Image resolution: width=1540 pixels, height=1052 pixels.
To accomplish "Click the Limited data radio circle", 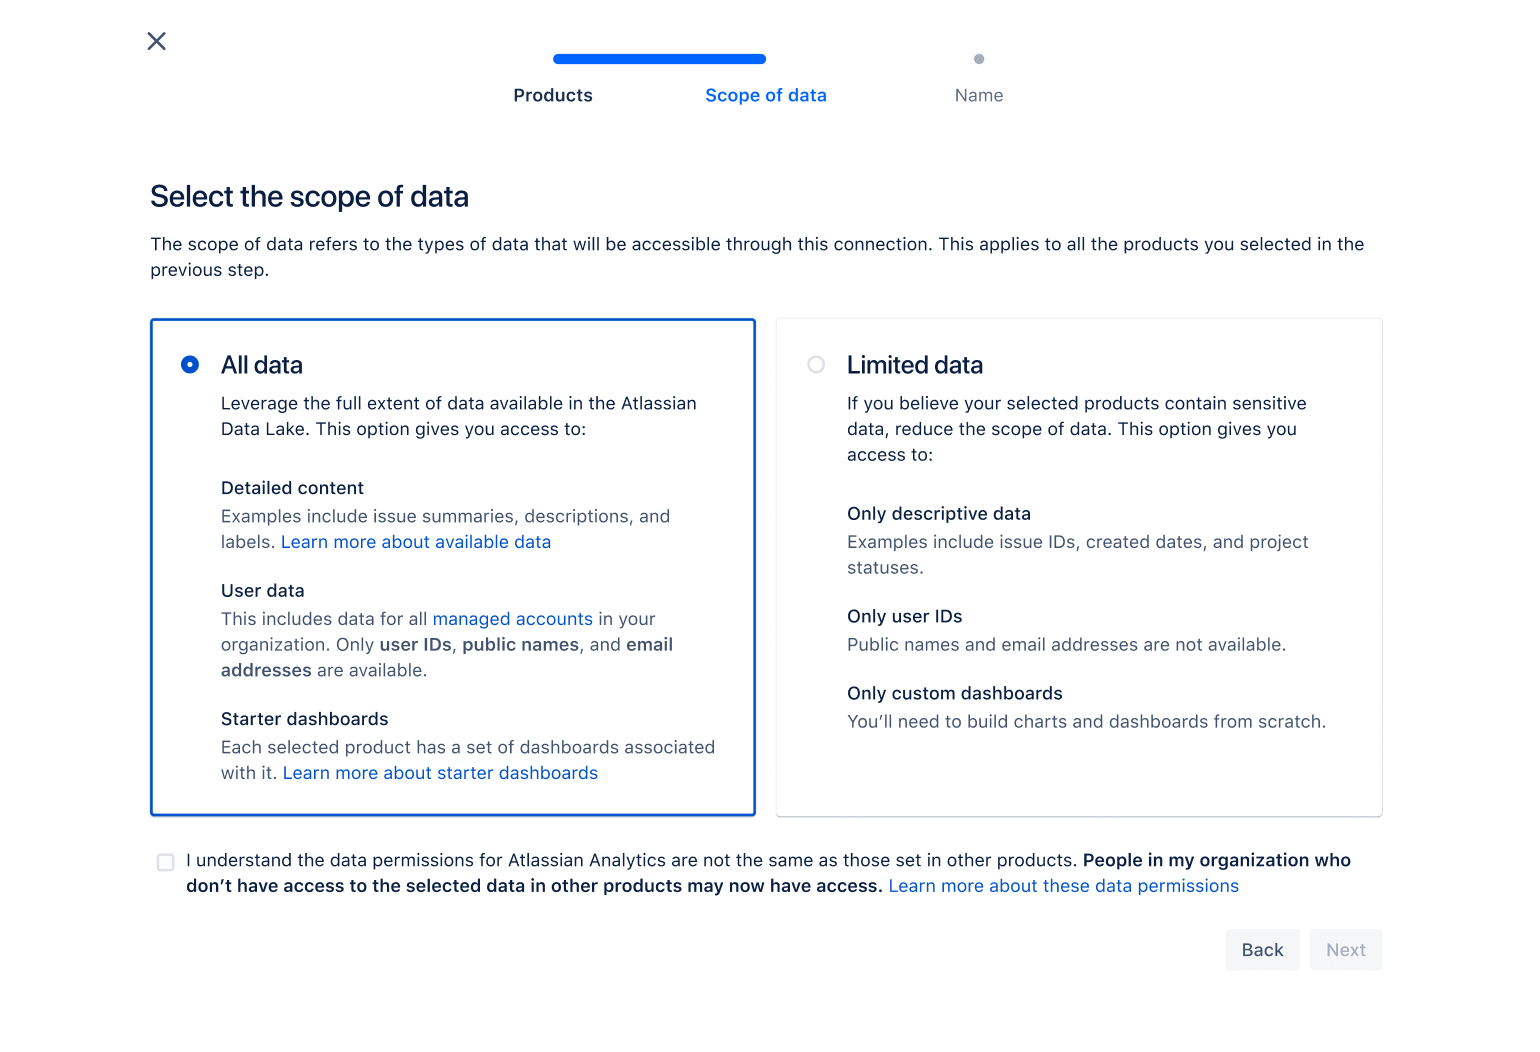I will (x=816, y=365).
